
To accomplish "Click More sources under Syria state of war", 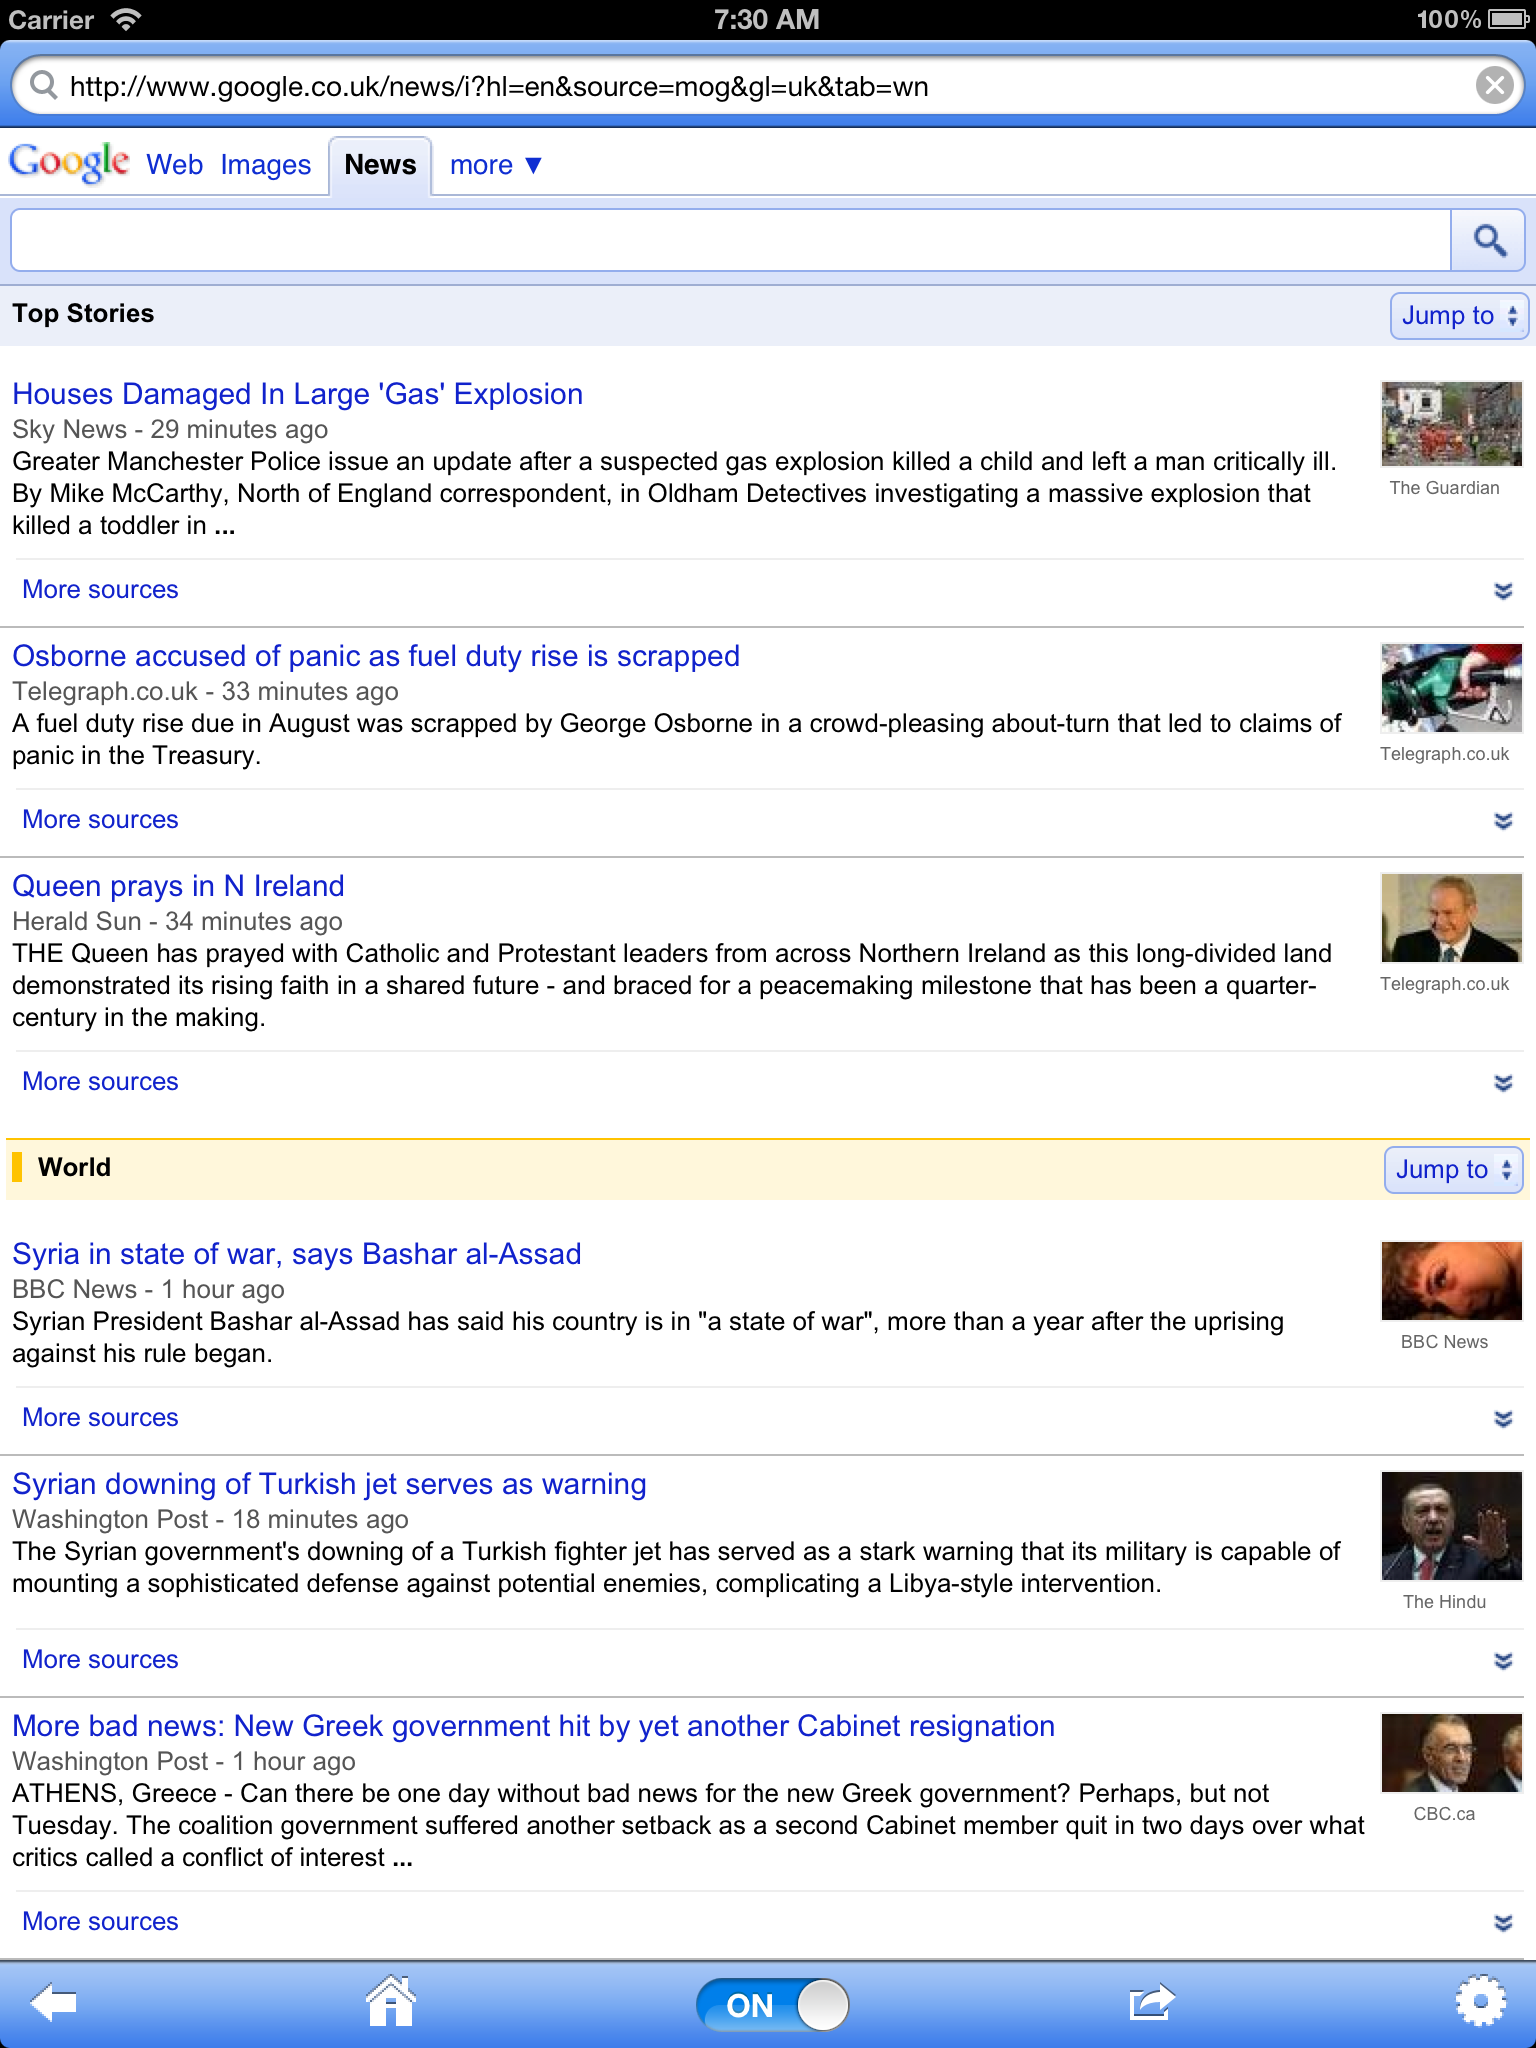I will coord(100,1418).
